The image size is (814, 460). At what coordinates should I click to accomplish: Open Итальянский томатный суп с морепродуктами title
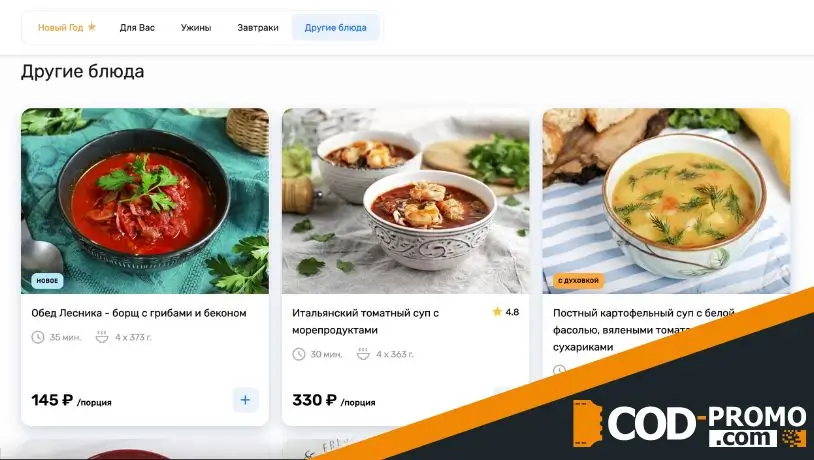[x=365, y=321]
